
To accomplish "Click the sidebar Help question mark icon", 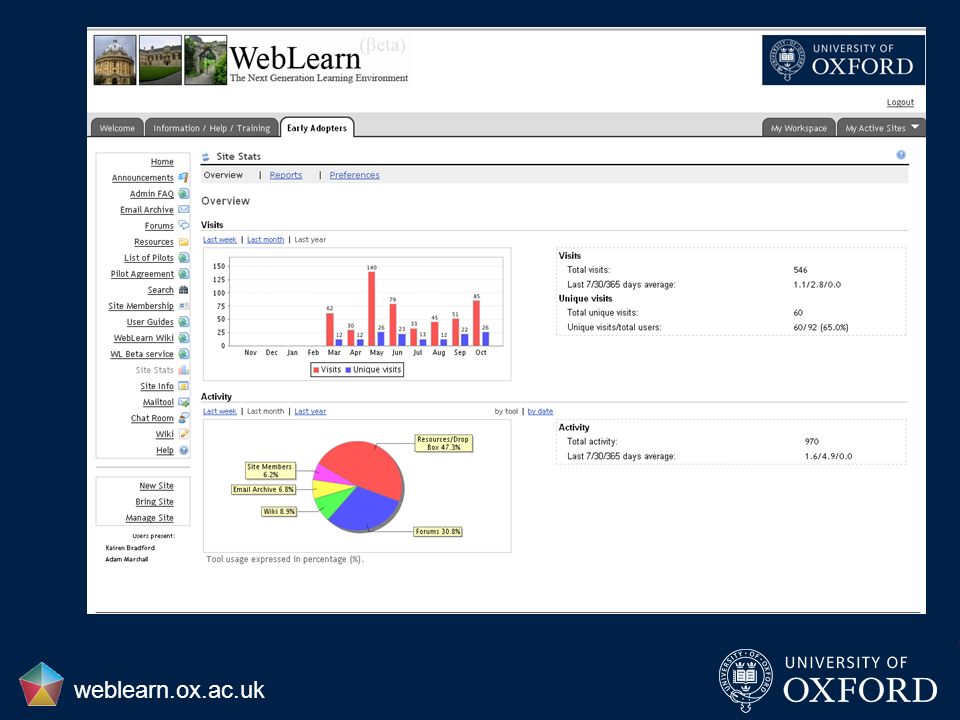I will (x=183, y=450).
